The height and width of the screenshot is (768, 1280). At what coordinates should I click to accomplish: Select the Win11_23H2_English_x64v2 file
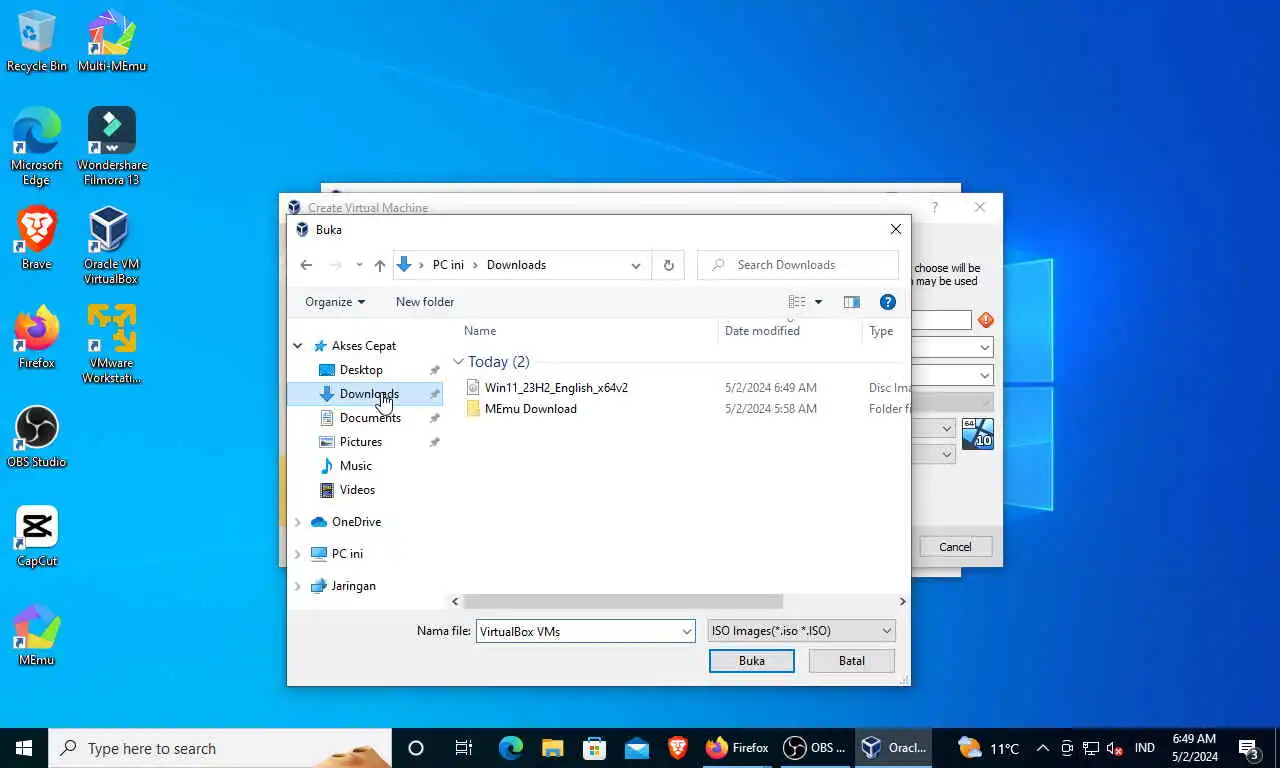[x=556, y=388]
